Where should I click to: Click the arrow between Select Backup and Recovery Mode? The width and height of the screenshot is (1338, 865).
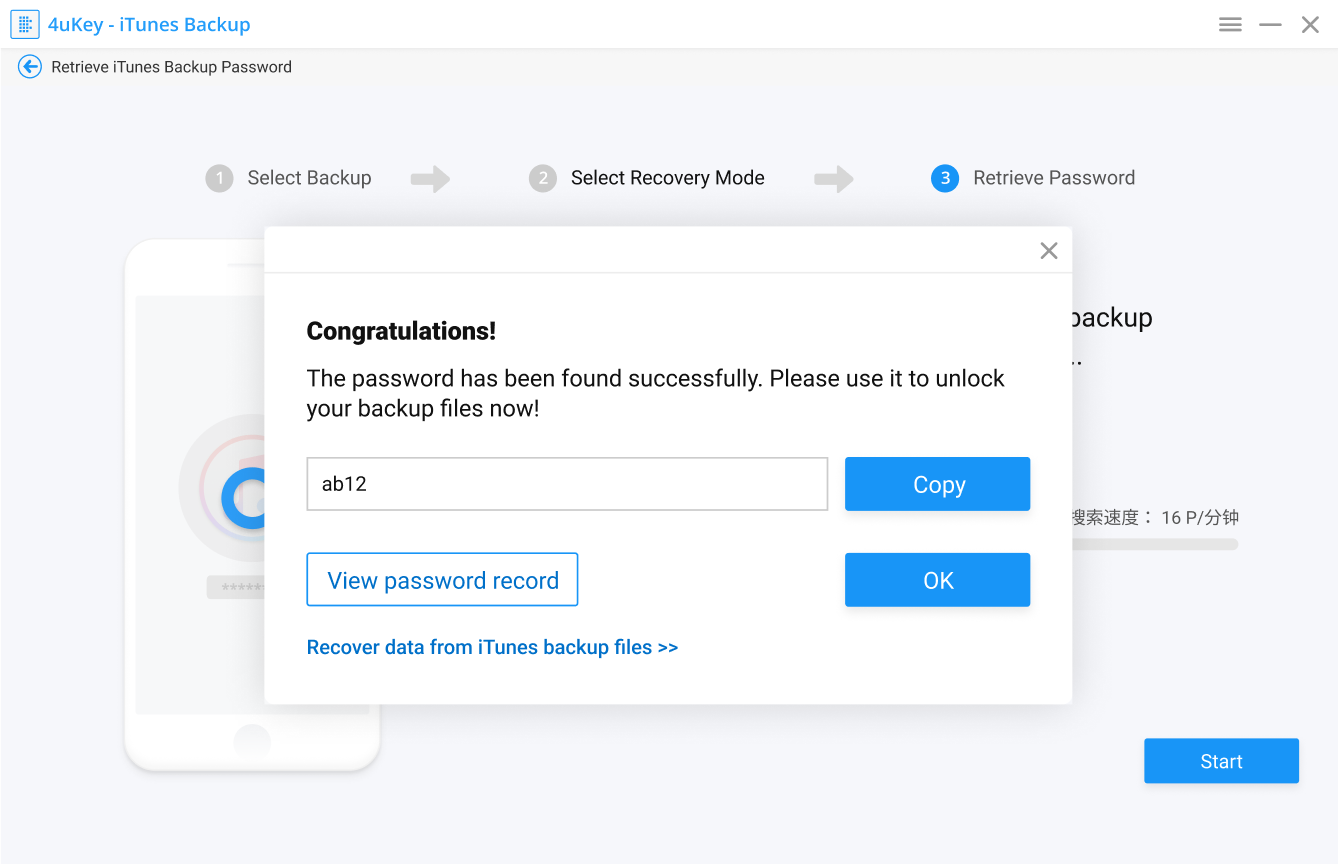click(x=429, y=177)
